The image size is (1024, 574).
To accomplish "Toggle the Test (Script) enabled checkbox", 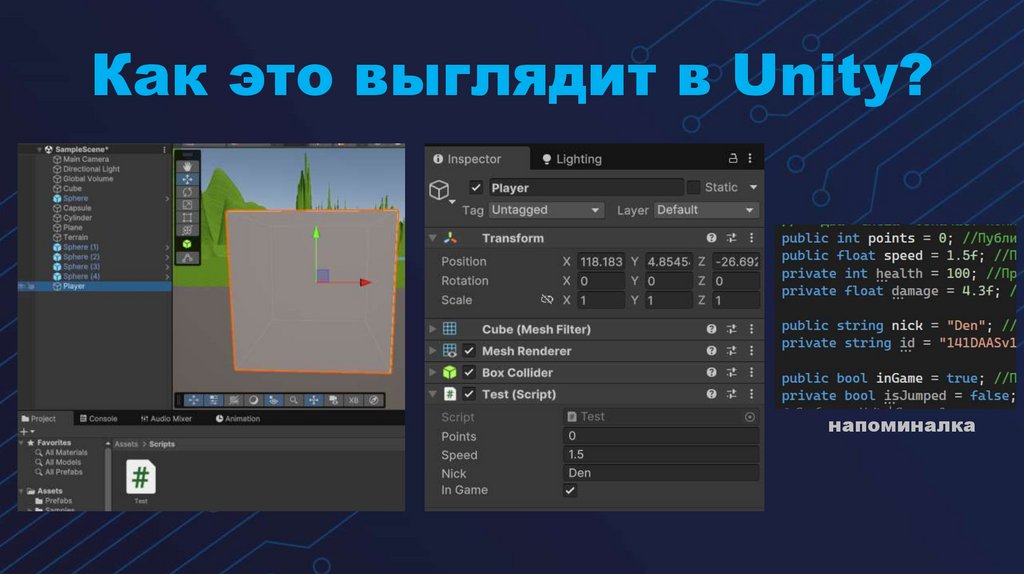I will pyautogui.click(x=469, y=394).
